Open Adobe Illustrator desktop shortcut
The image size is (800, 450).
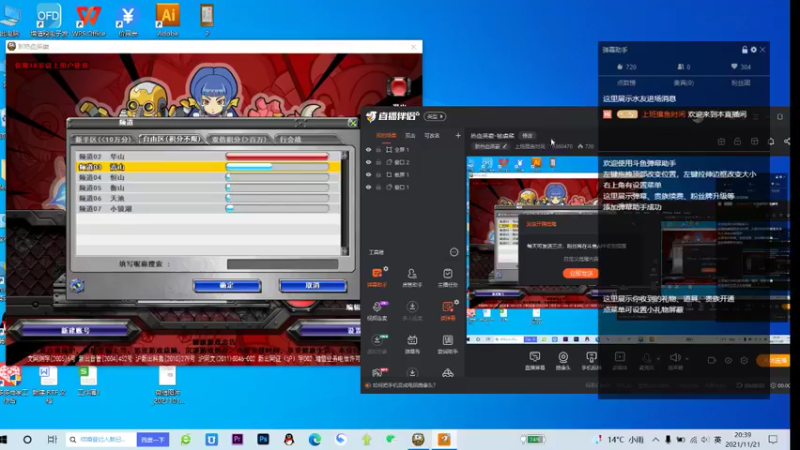(167, 20)
